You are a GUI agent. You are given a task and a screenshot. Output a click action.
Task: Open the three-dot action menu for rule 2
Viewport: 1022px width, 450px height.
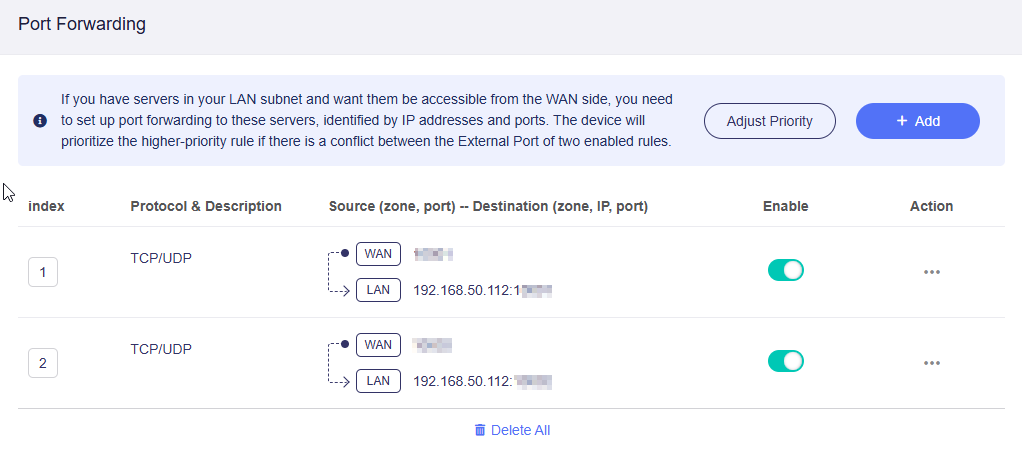(932, 363)
